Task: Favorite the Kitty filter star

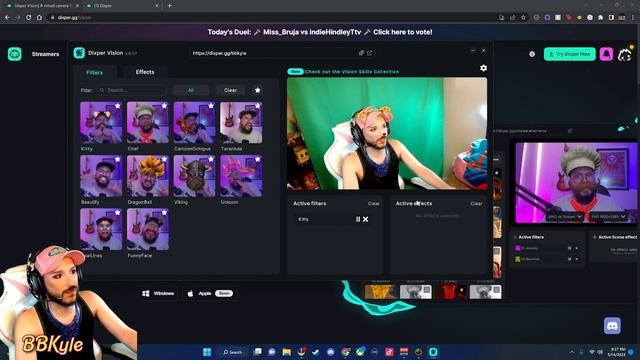Action: click(x=118, y=106)
